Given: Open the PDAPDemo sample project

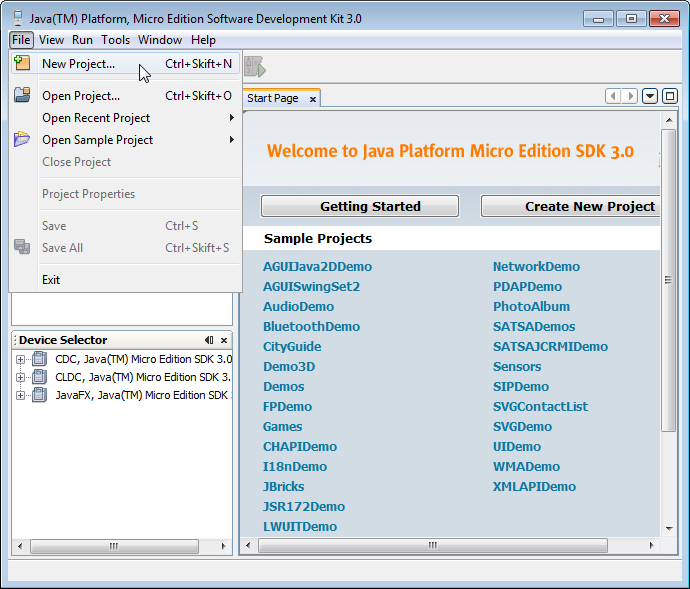Looking at the screenshot, I should [527, 287].
